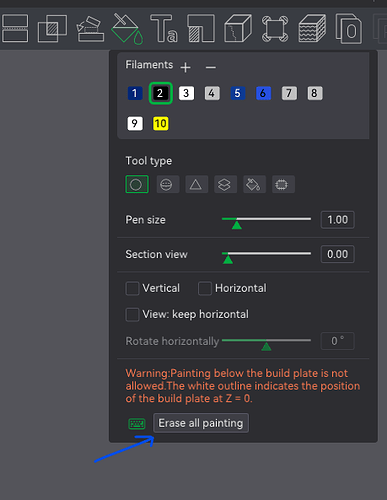Click the "Filaments" heading text

click(x=149, y=65)
